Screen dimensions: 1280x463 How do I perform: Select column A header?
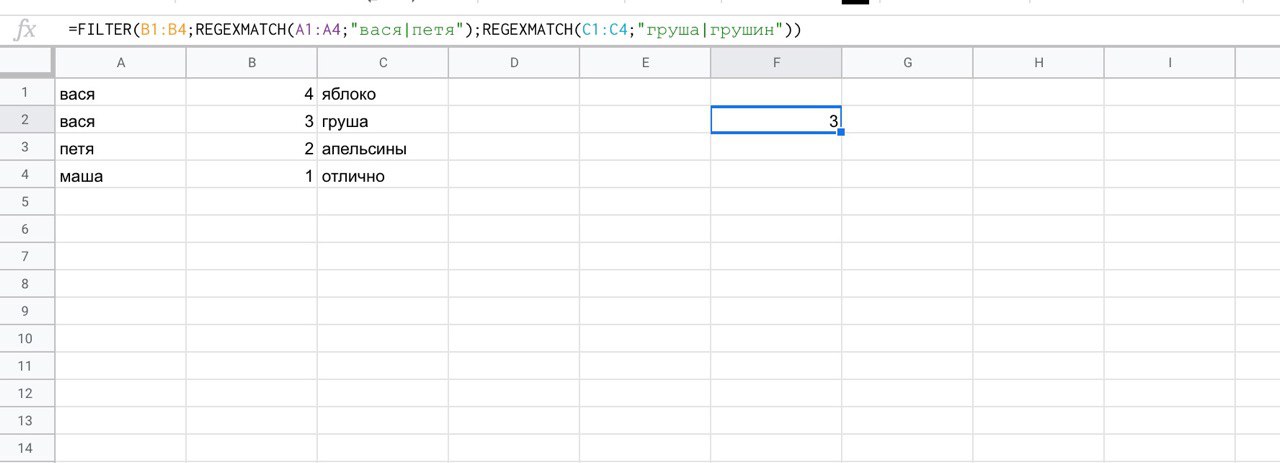point(120,63)
